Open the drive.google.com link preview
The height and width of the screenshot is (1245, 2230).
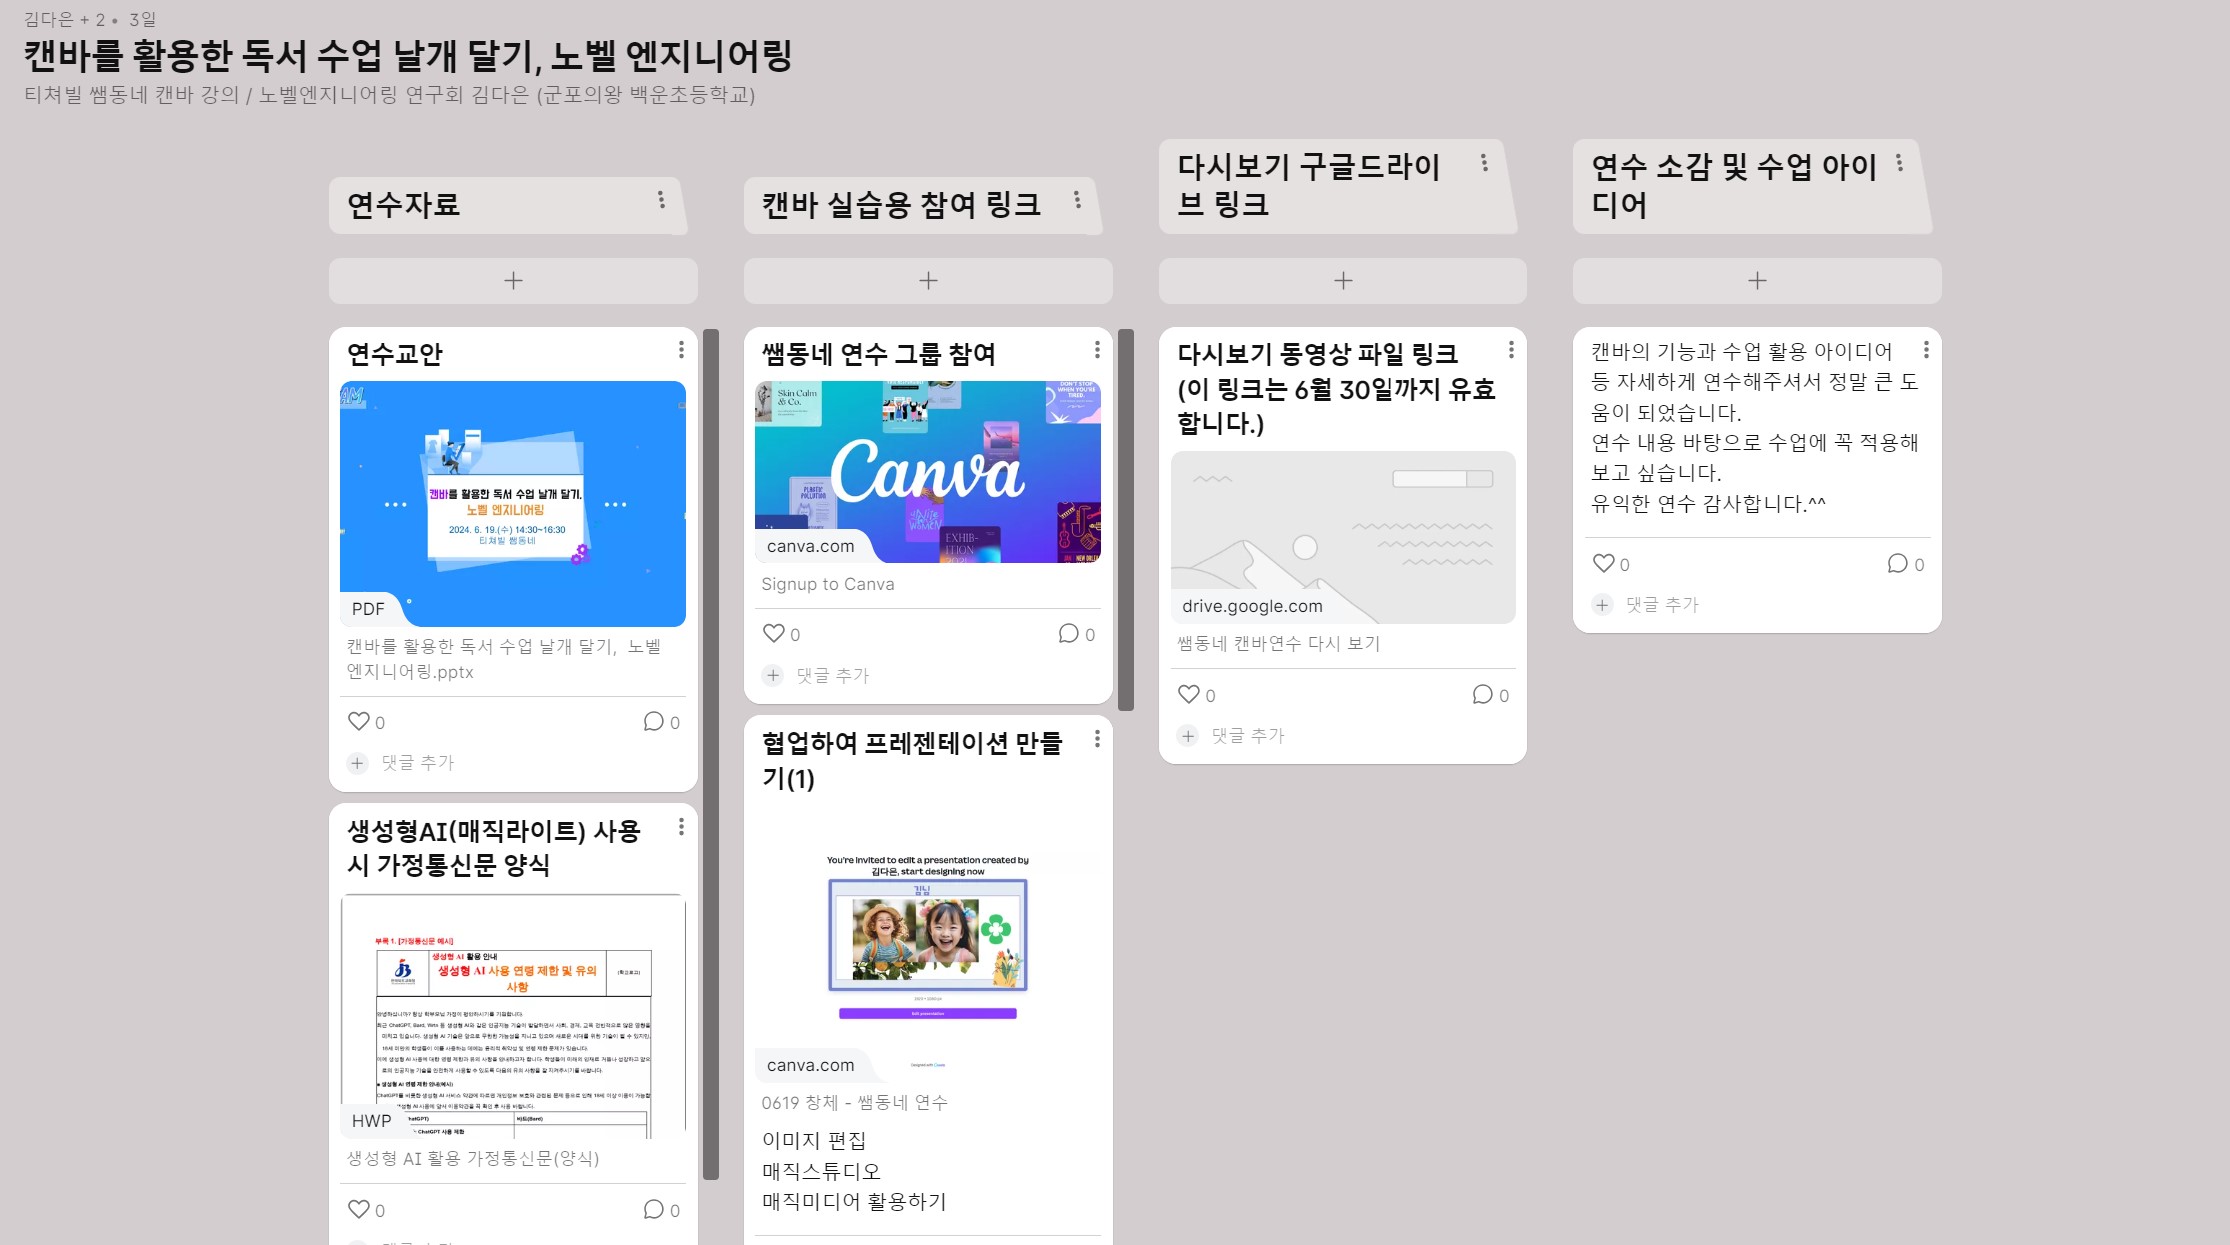(1343, 537)
